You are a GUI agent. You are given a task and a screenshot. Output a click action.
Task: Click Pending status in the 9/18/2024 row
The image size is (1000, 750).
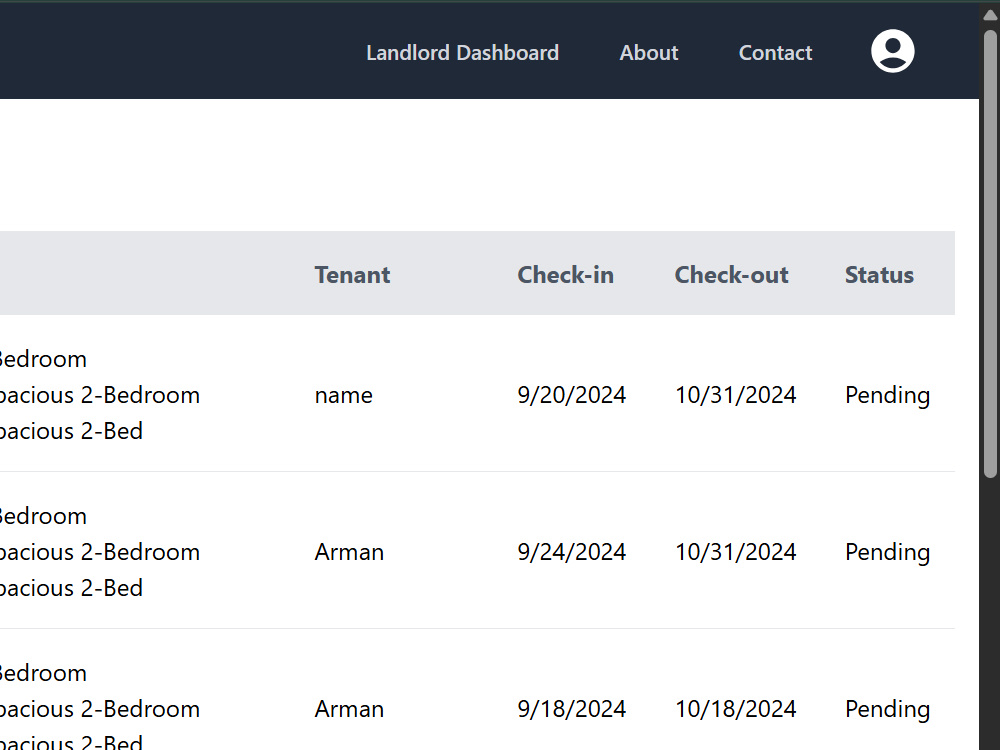pyautogui.click(x=887, y=709)
